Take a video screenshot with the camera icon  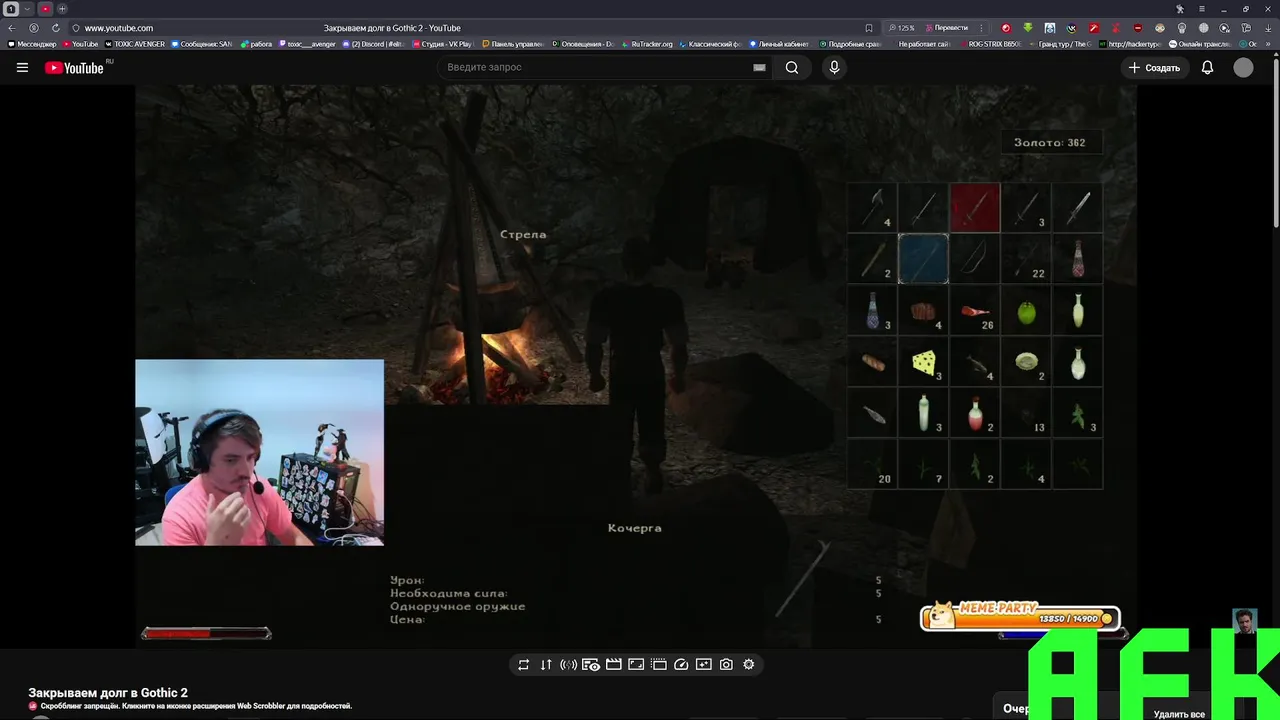pos(726,664)
